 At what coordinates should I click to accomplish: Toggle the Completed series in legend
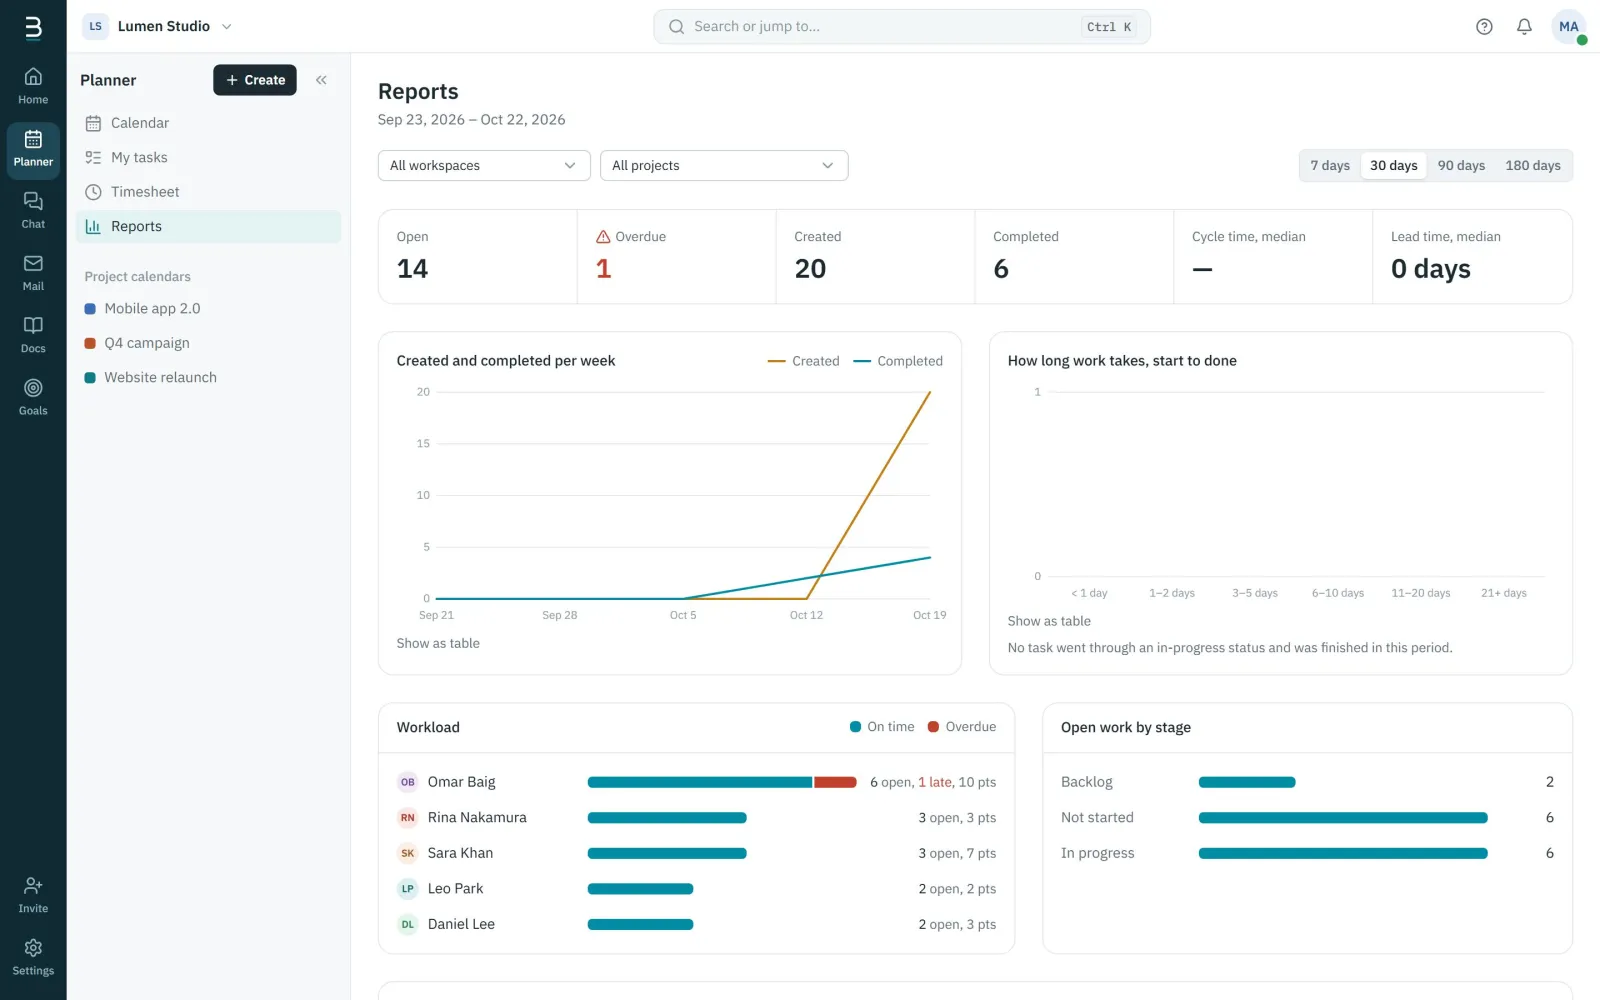coord(897,361)
